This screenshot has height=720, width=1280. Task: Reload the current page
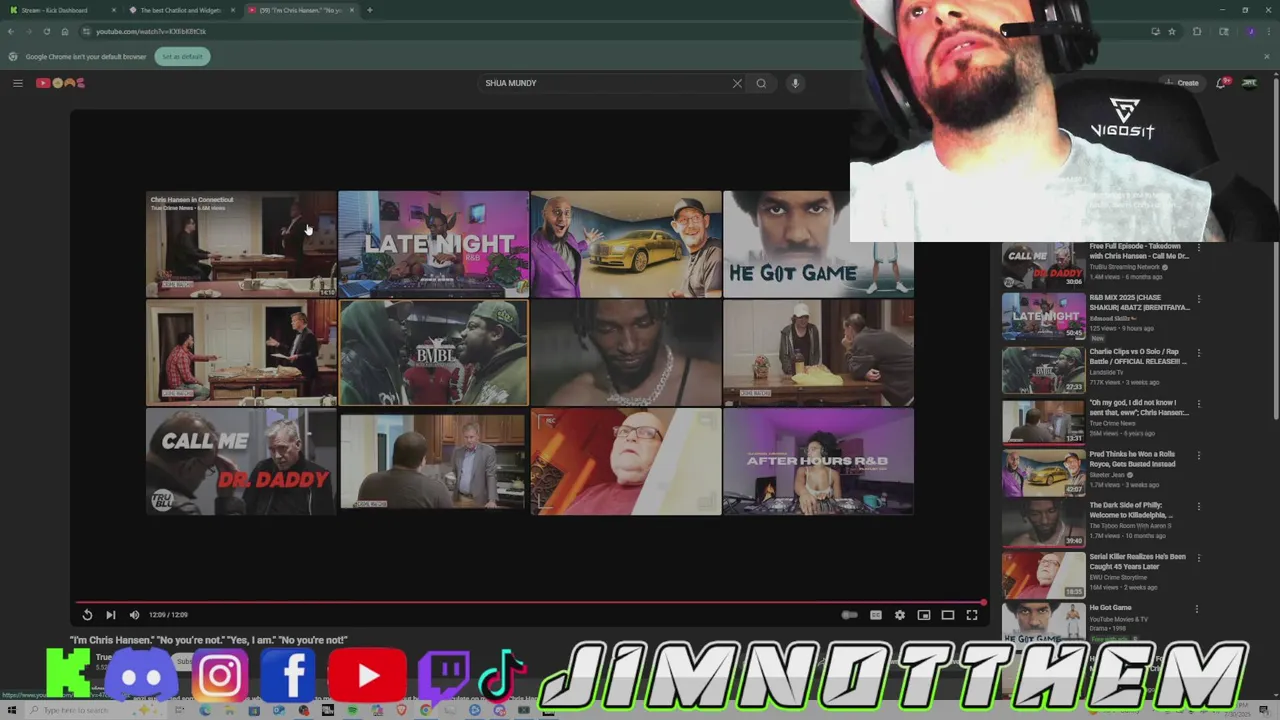[x=46, y=31]
